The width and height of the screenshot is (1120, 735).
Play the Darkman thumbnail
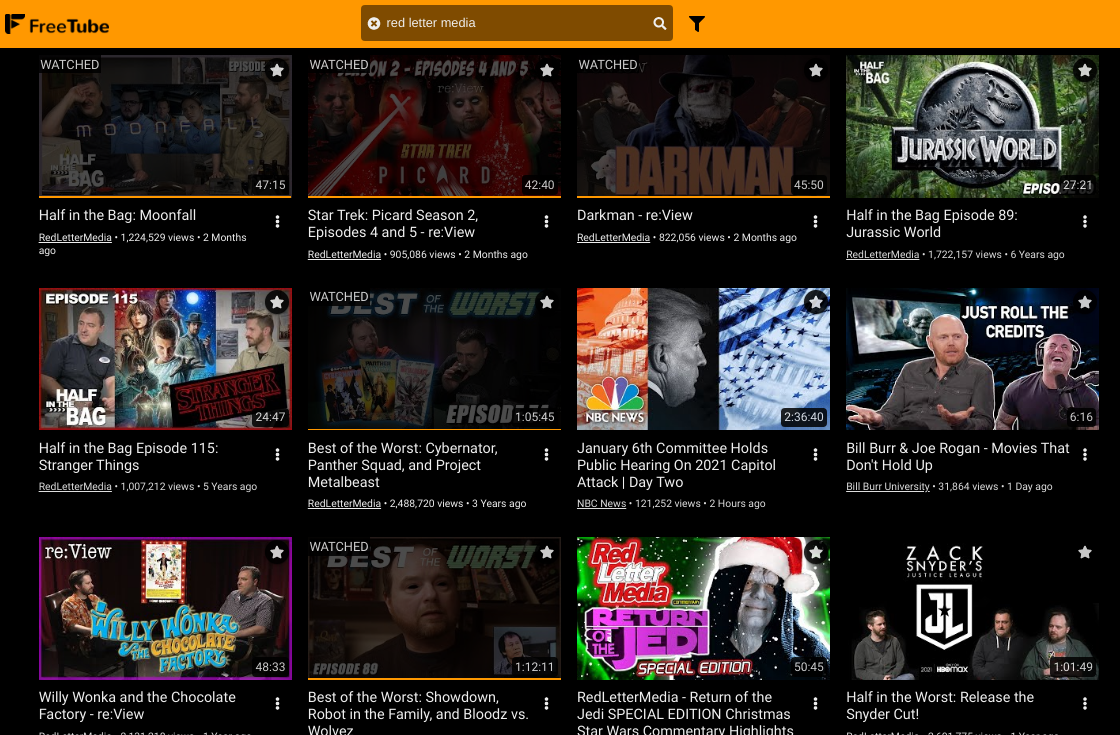pos(704,126)
